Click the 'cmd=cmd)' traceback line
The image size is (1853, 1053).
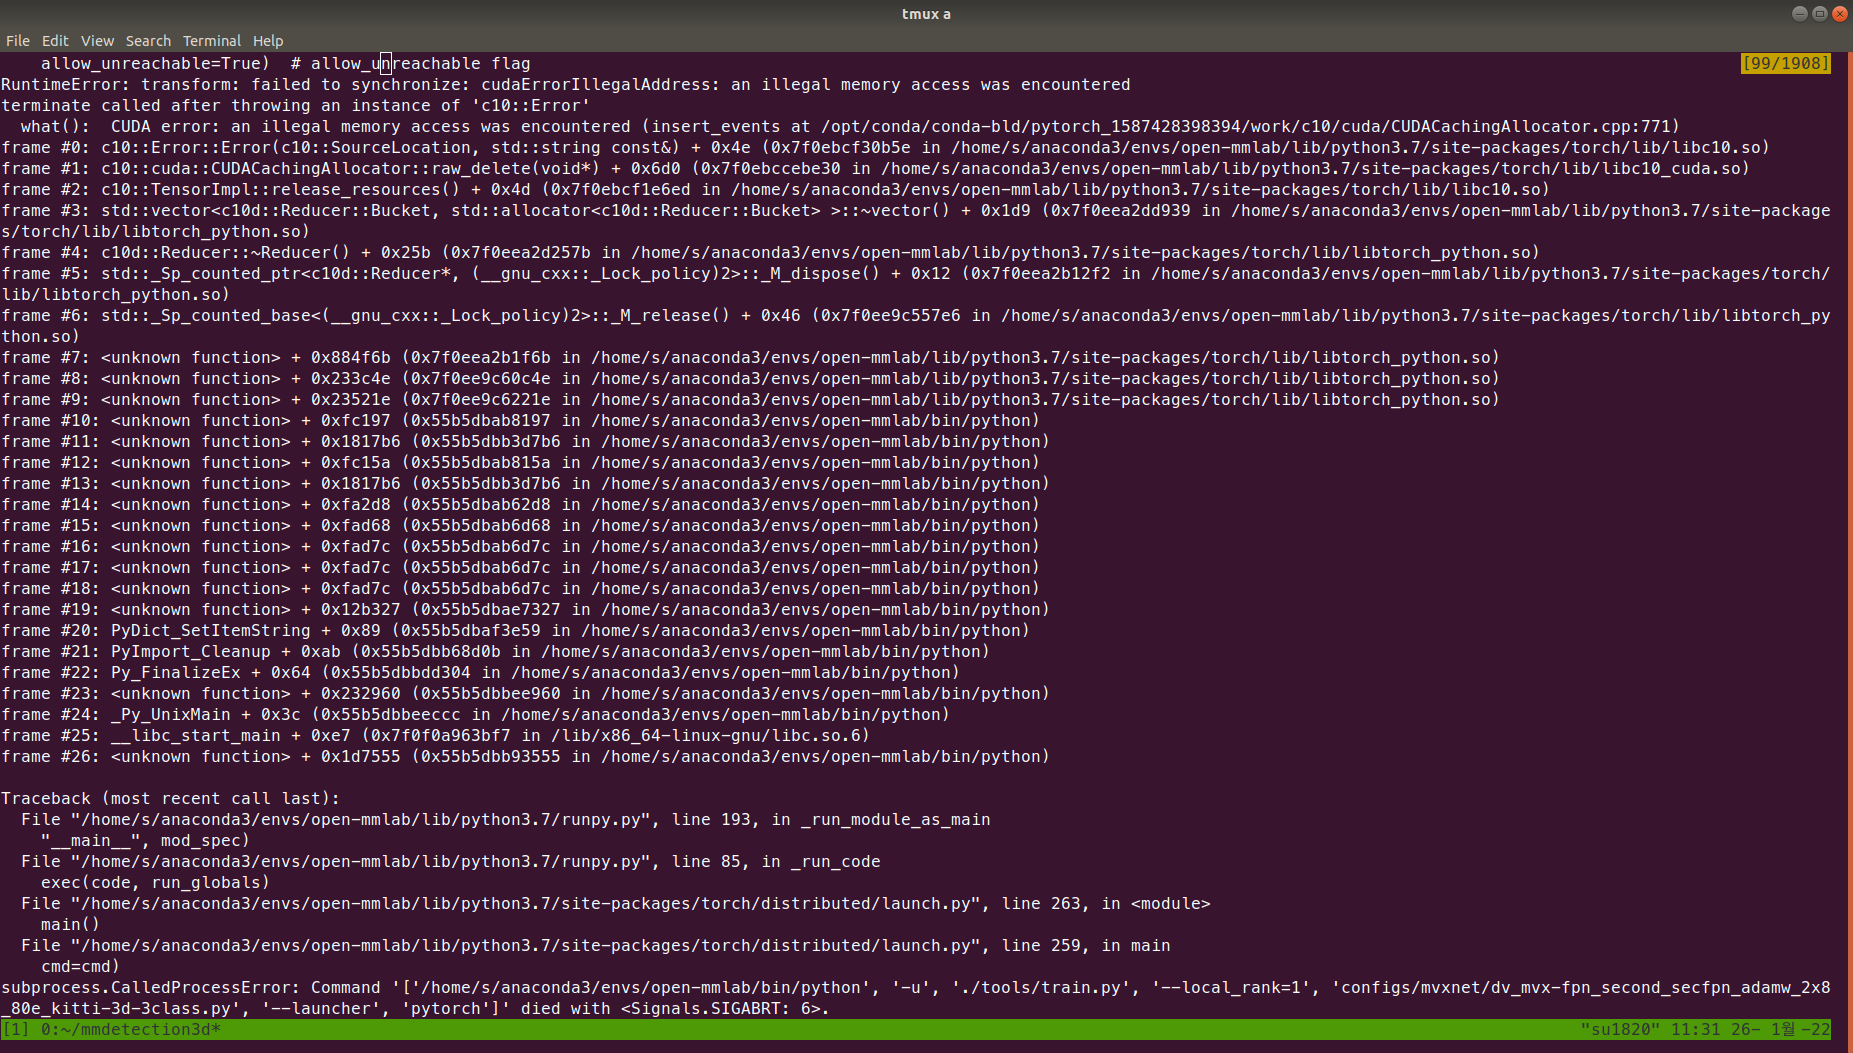(81, 967)
